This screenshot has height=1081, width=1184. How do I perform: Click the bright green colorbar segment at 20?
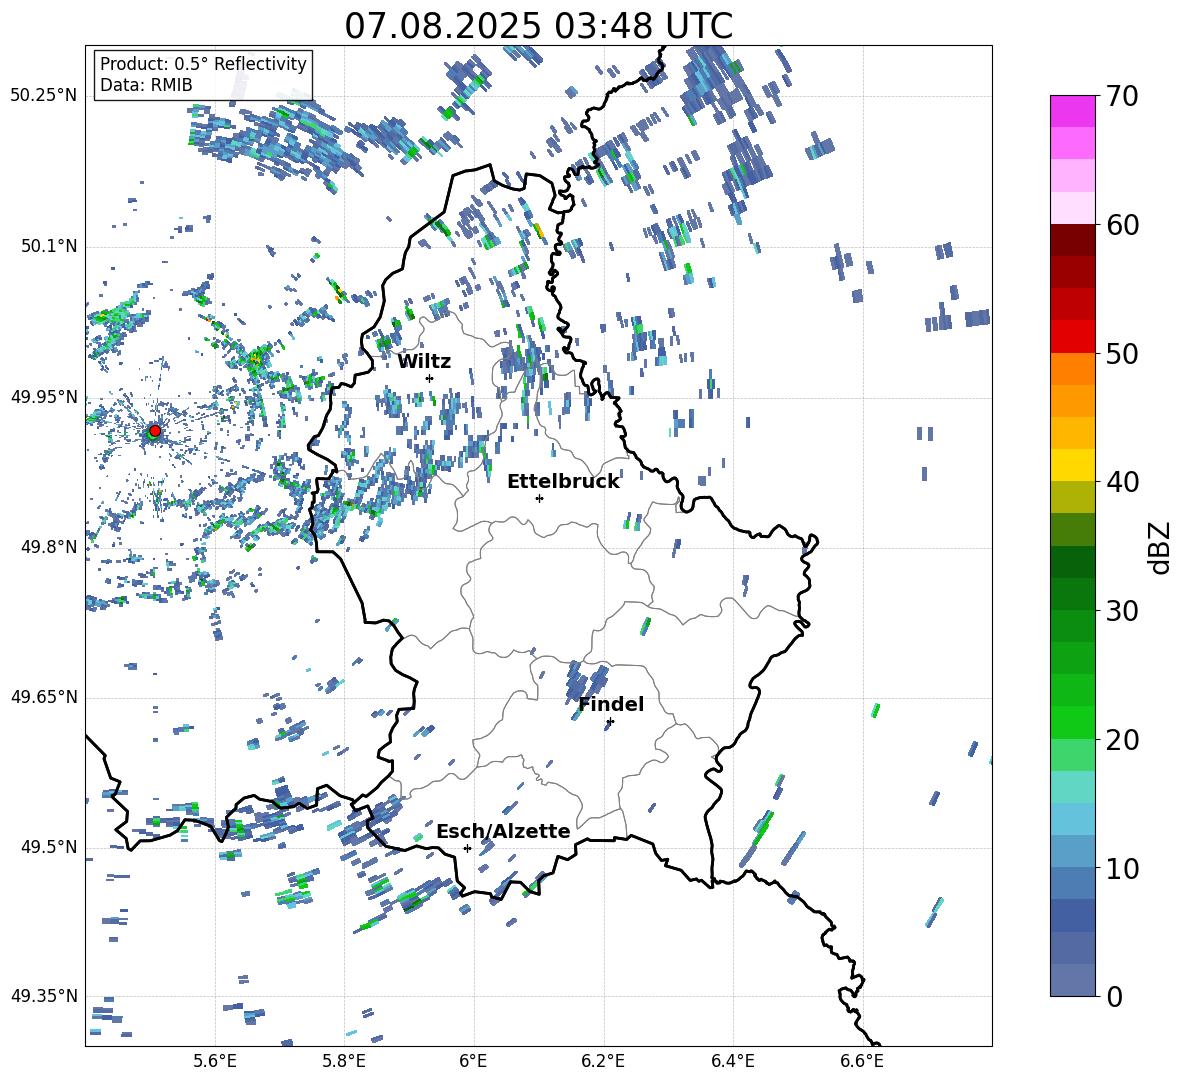click(1072, 722)
